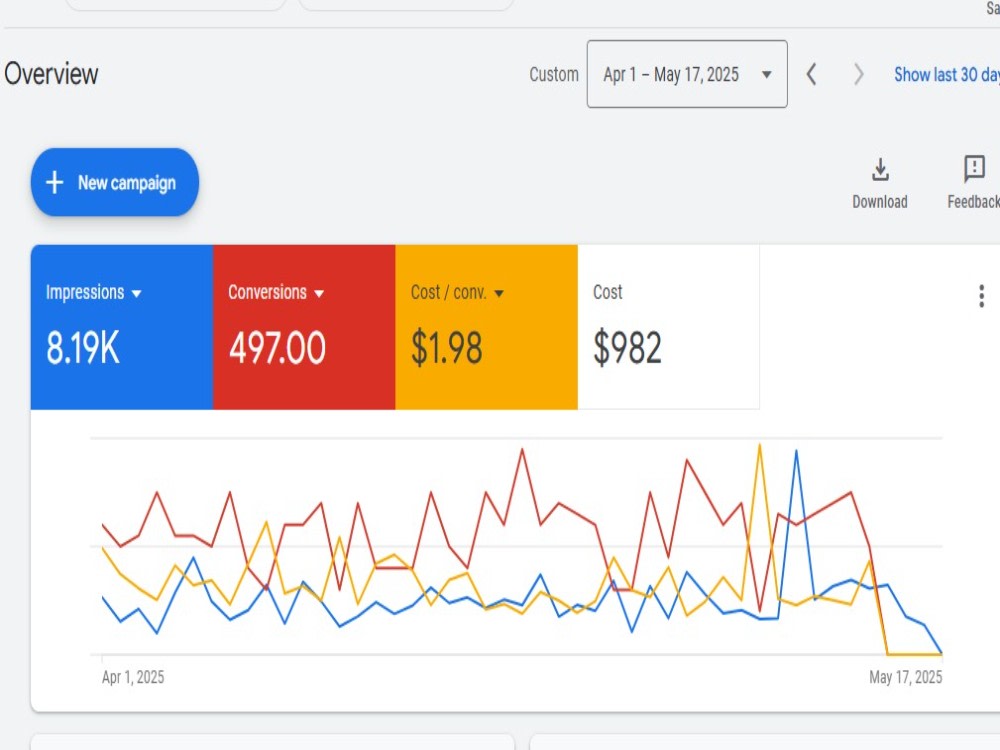1000x750 pixels.
Task: Open the date range dropdown Apr 1 – May 17, 2025
Action: pos(687,74)
